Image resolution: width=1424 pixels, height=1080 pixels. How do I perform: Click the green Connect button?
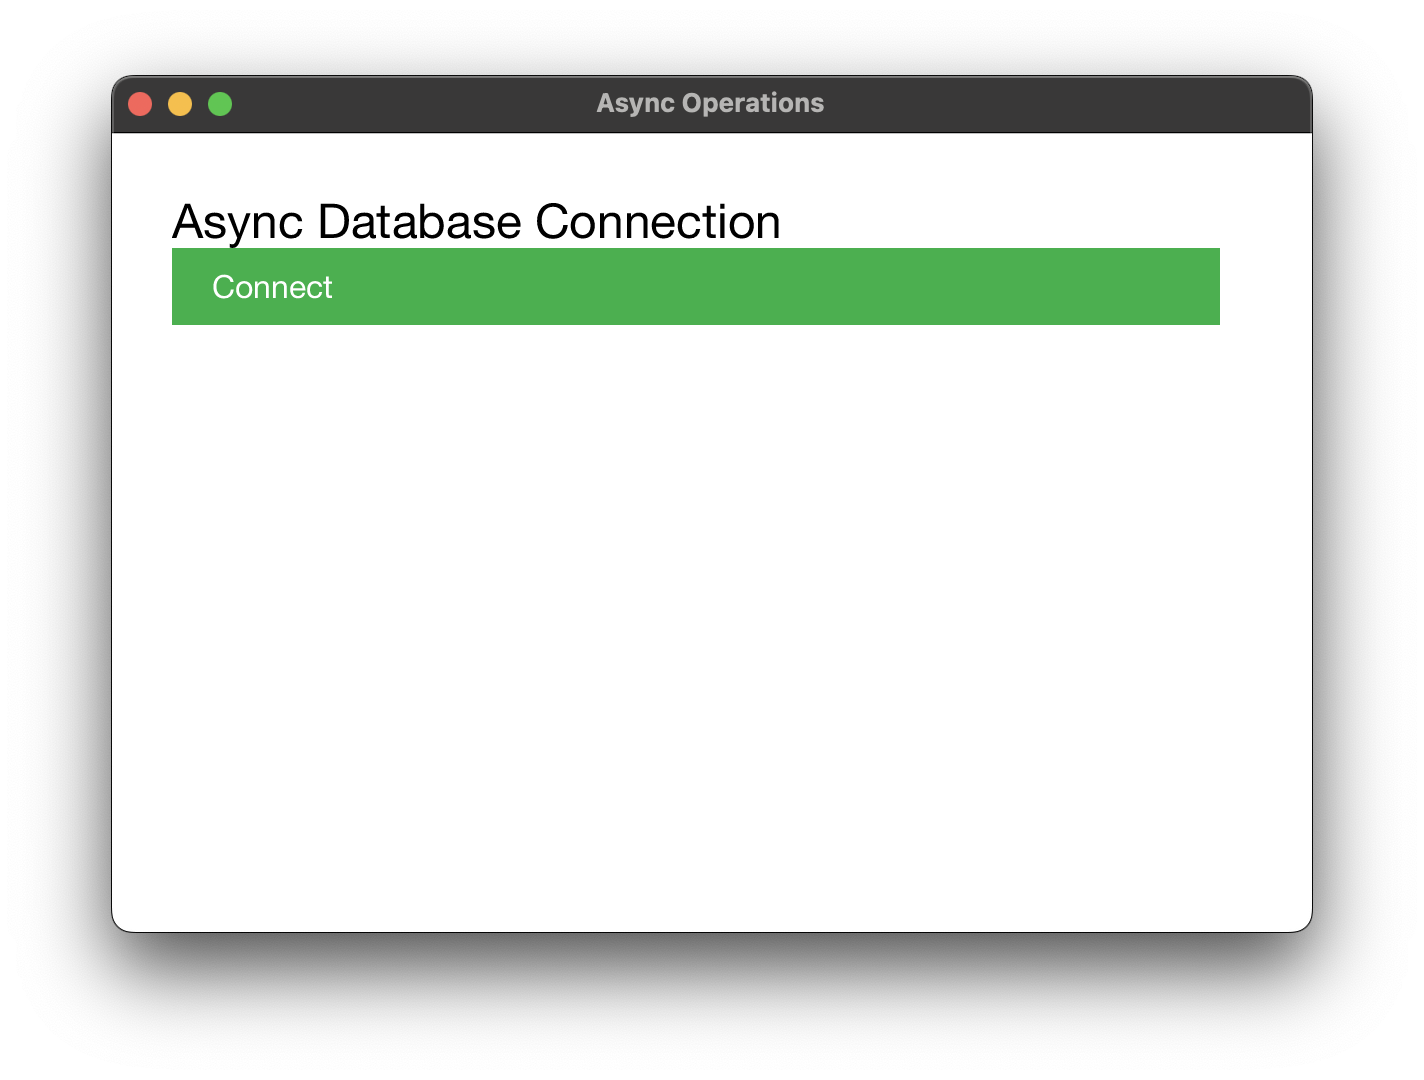click(x=272, y=287)
